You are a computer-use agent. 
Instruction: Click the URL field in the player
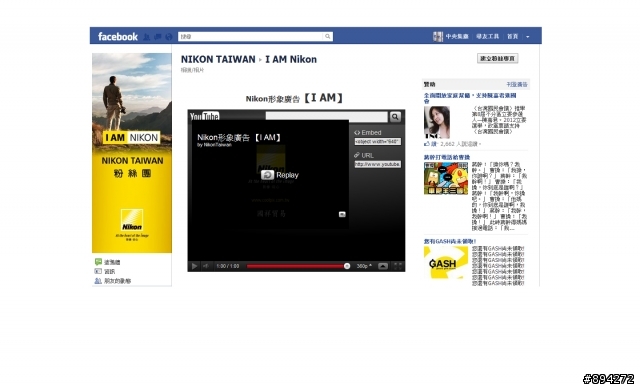pyautogui.click(x=378, y=165)
